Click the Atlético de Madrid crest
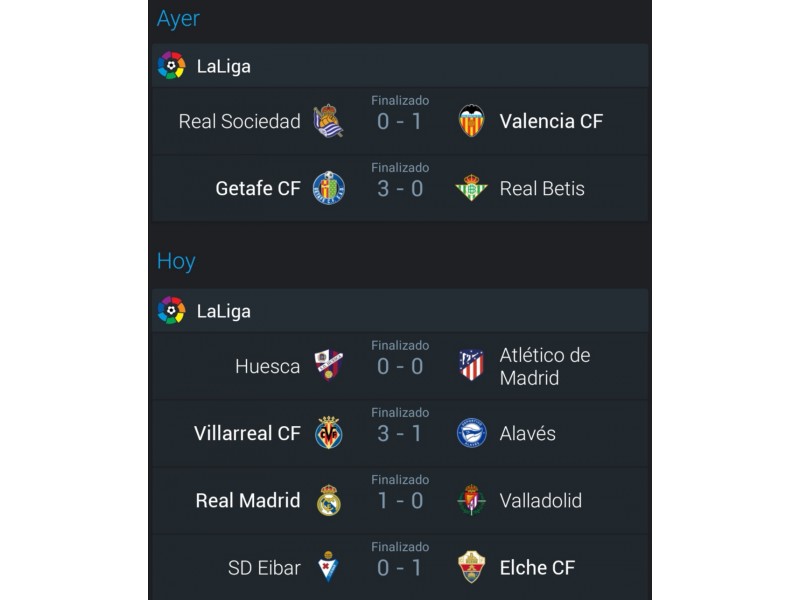 (x=471, y=365)
